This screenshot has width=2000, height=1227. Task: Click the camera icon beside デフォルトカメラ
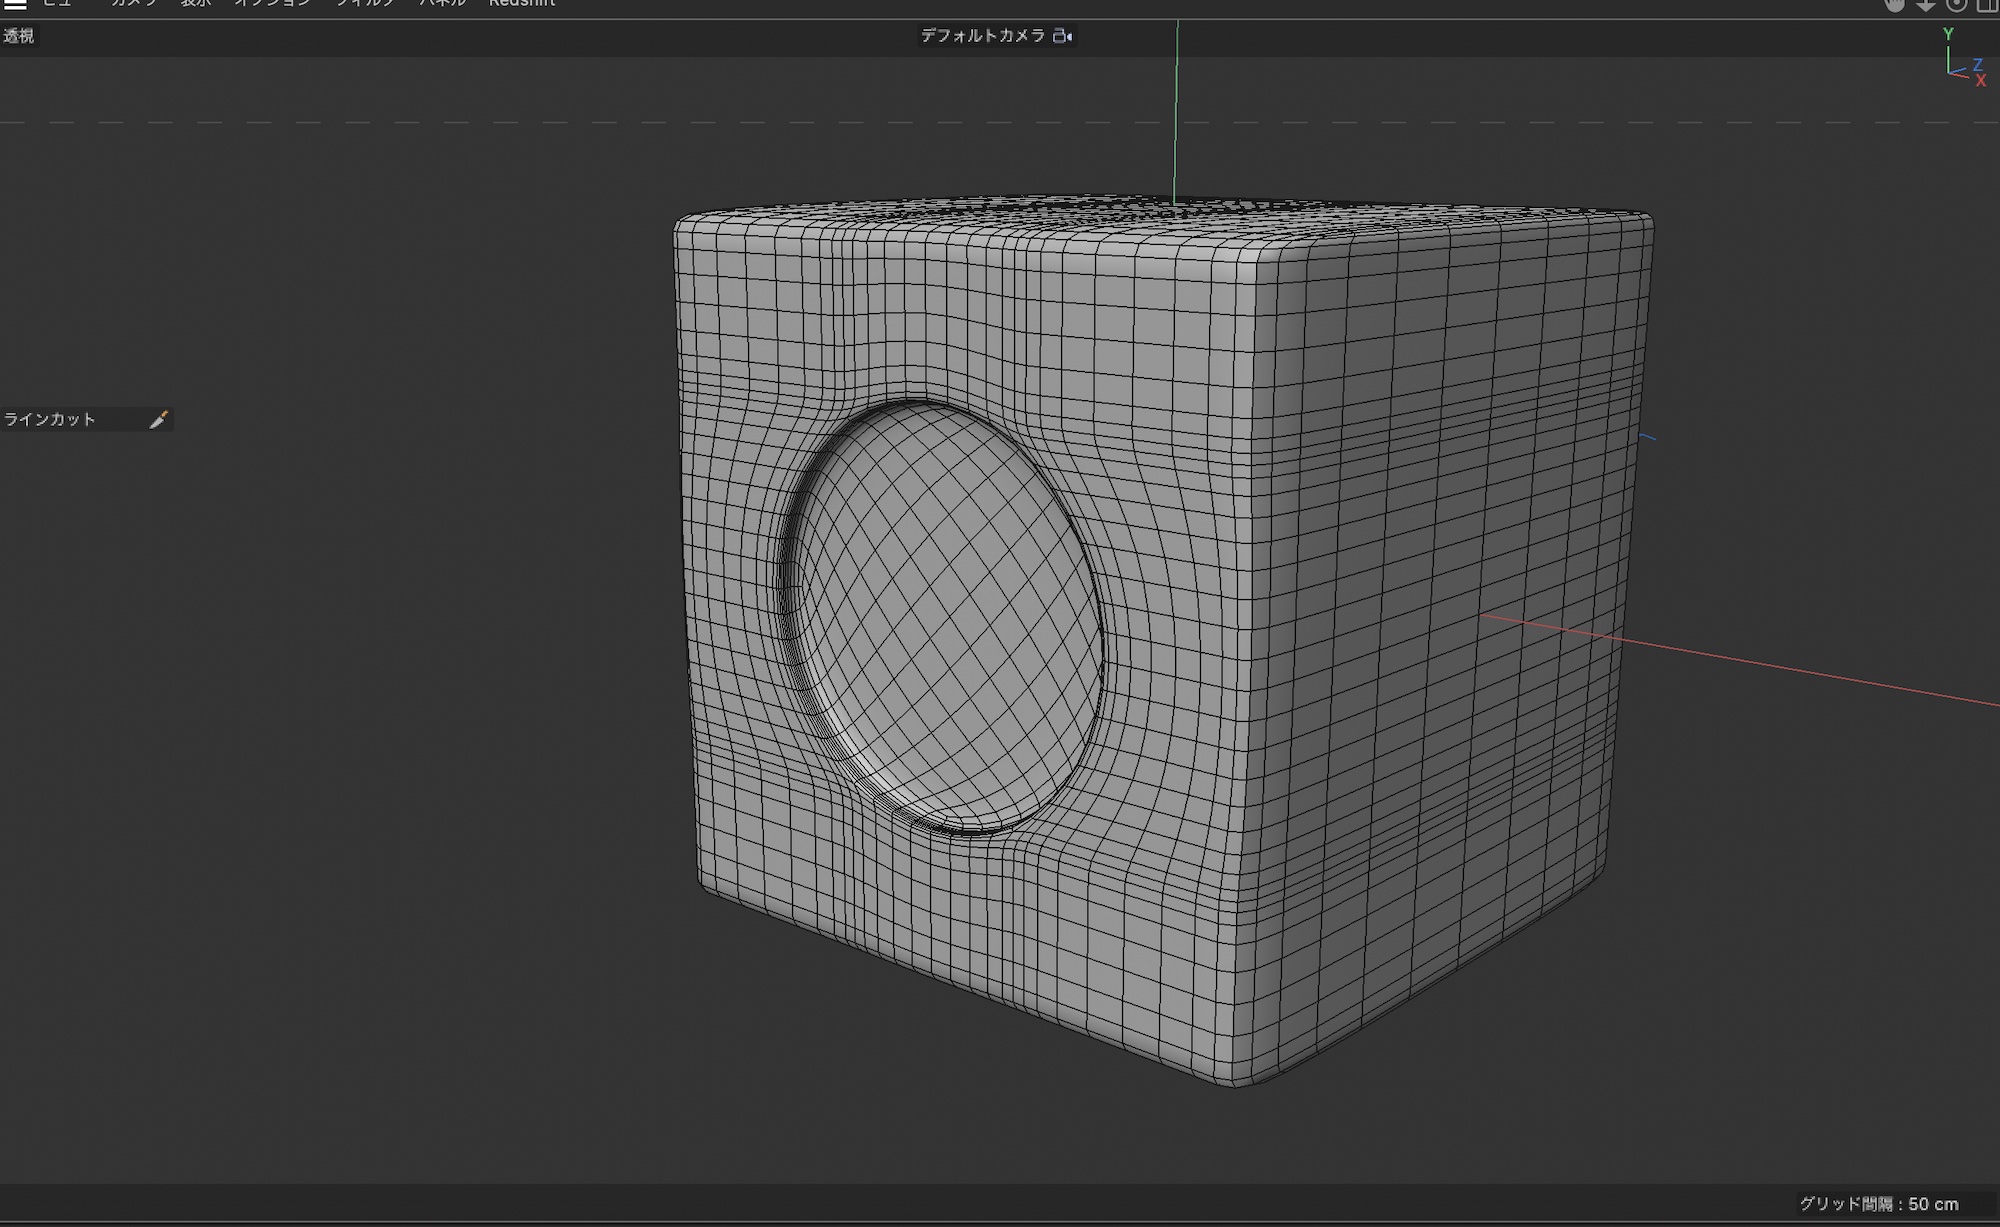pyautogui.click(x=1062, y=36)
